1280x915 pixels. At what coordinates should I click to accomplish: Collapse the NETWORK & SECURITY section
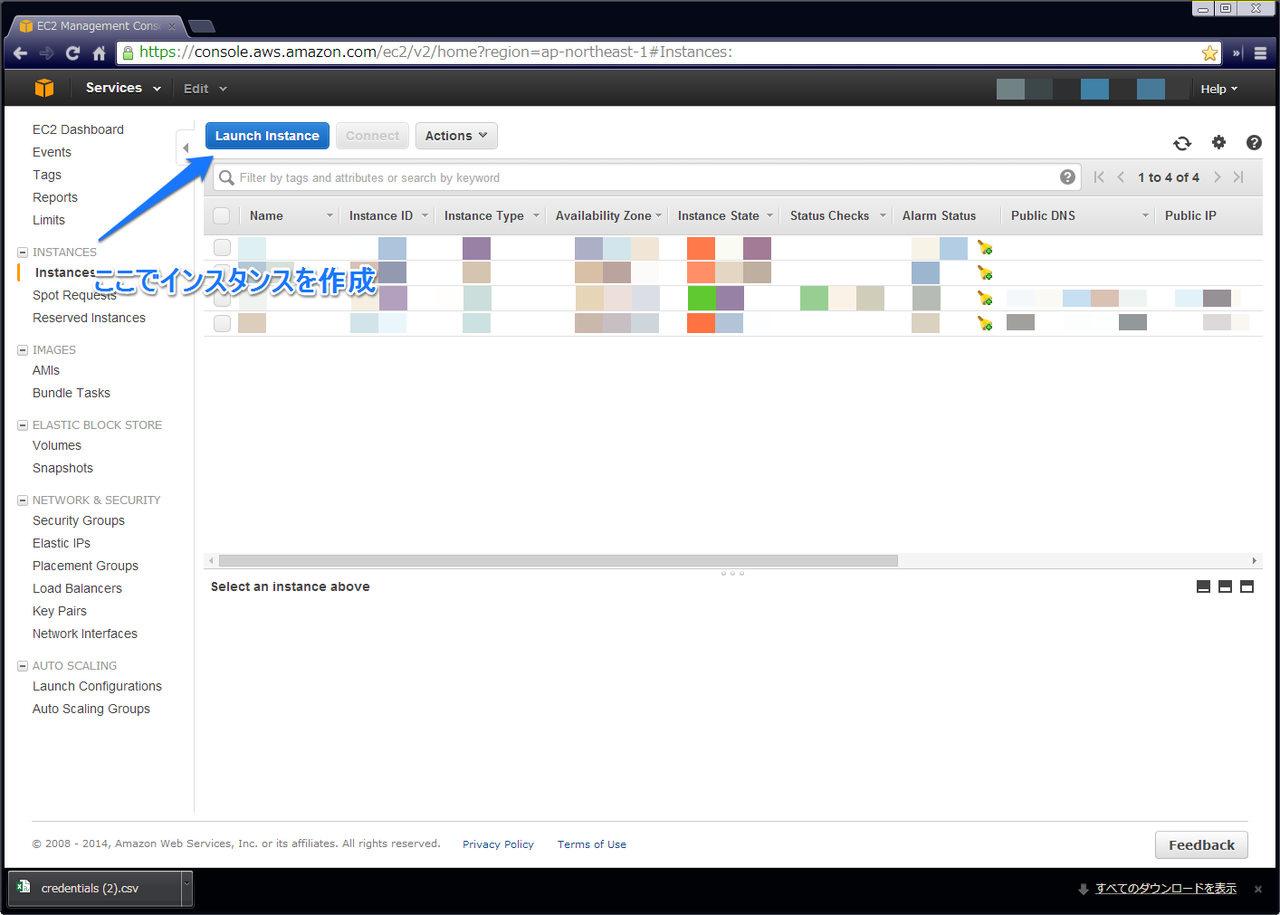pos(23,500)
